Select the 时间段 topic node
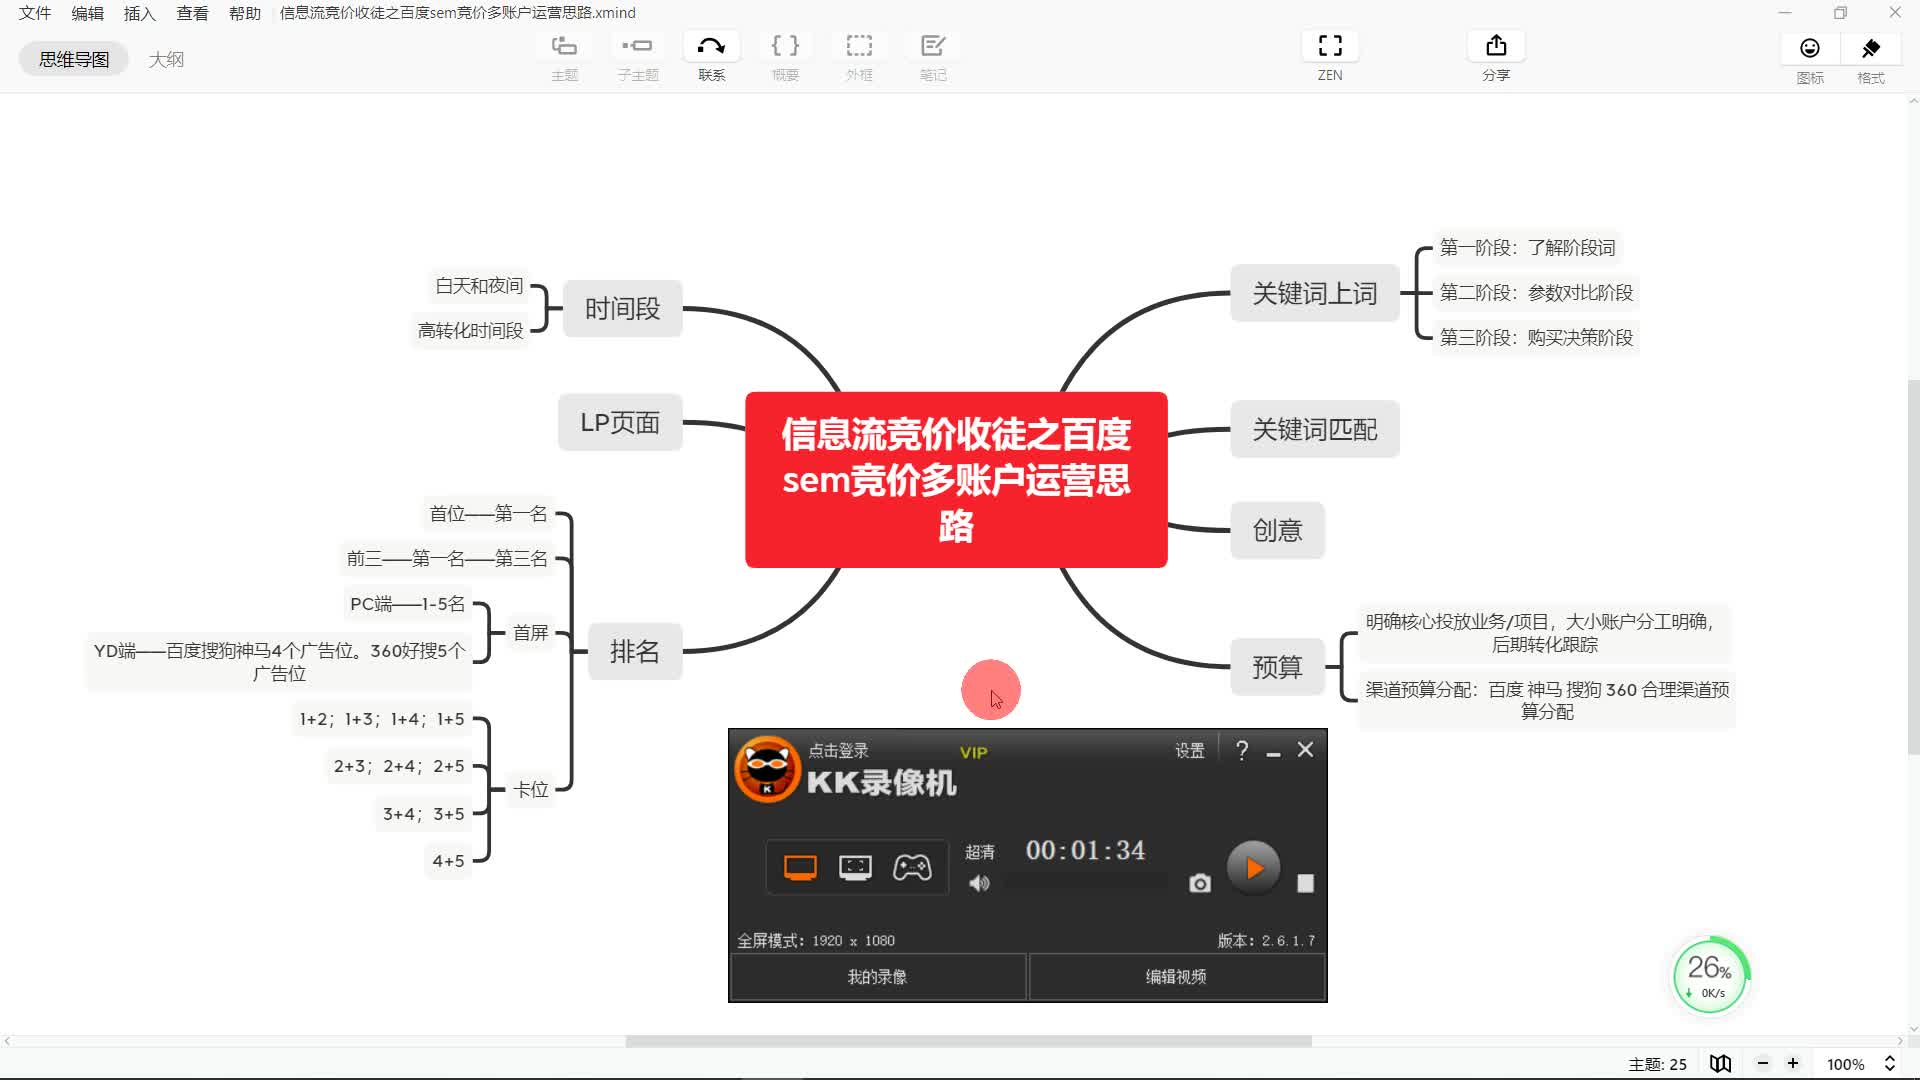 point(622,309)
